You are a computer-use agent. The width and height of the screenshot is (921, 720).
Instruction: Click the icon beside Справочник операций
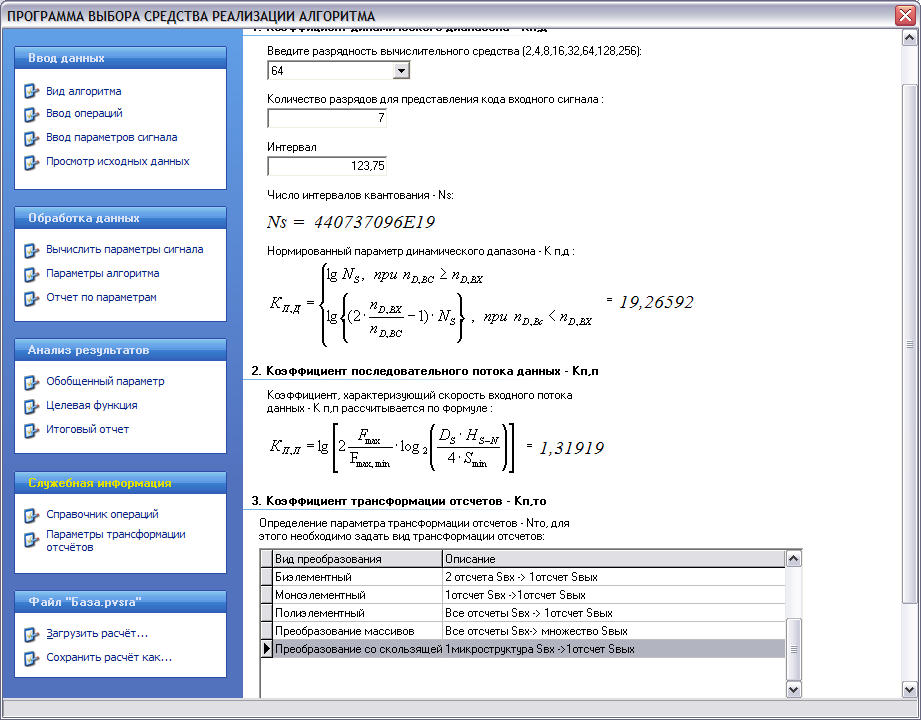pyautogui.click(x=31, y=515)
